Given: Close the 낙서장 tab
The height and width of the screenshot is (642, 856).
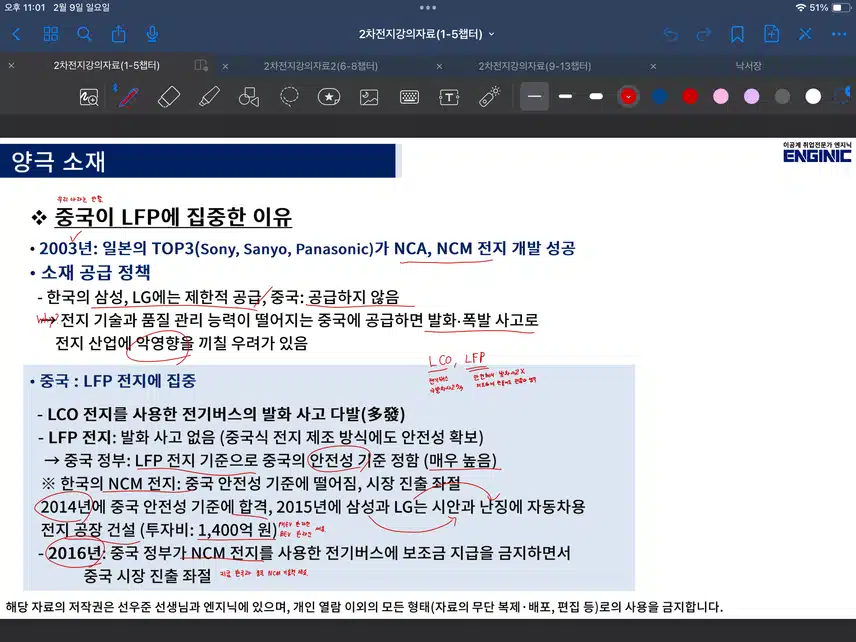Looking at the screenshot, I should click(x=653, y=67).
